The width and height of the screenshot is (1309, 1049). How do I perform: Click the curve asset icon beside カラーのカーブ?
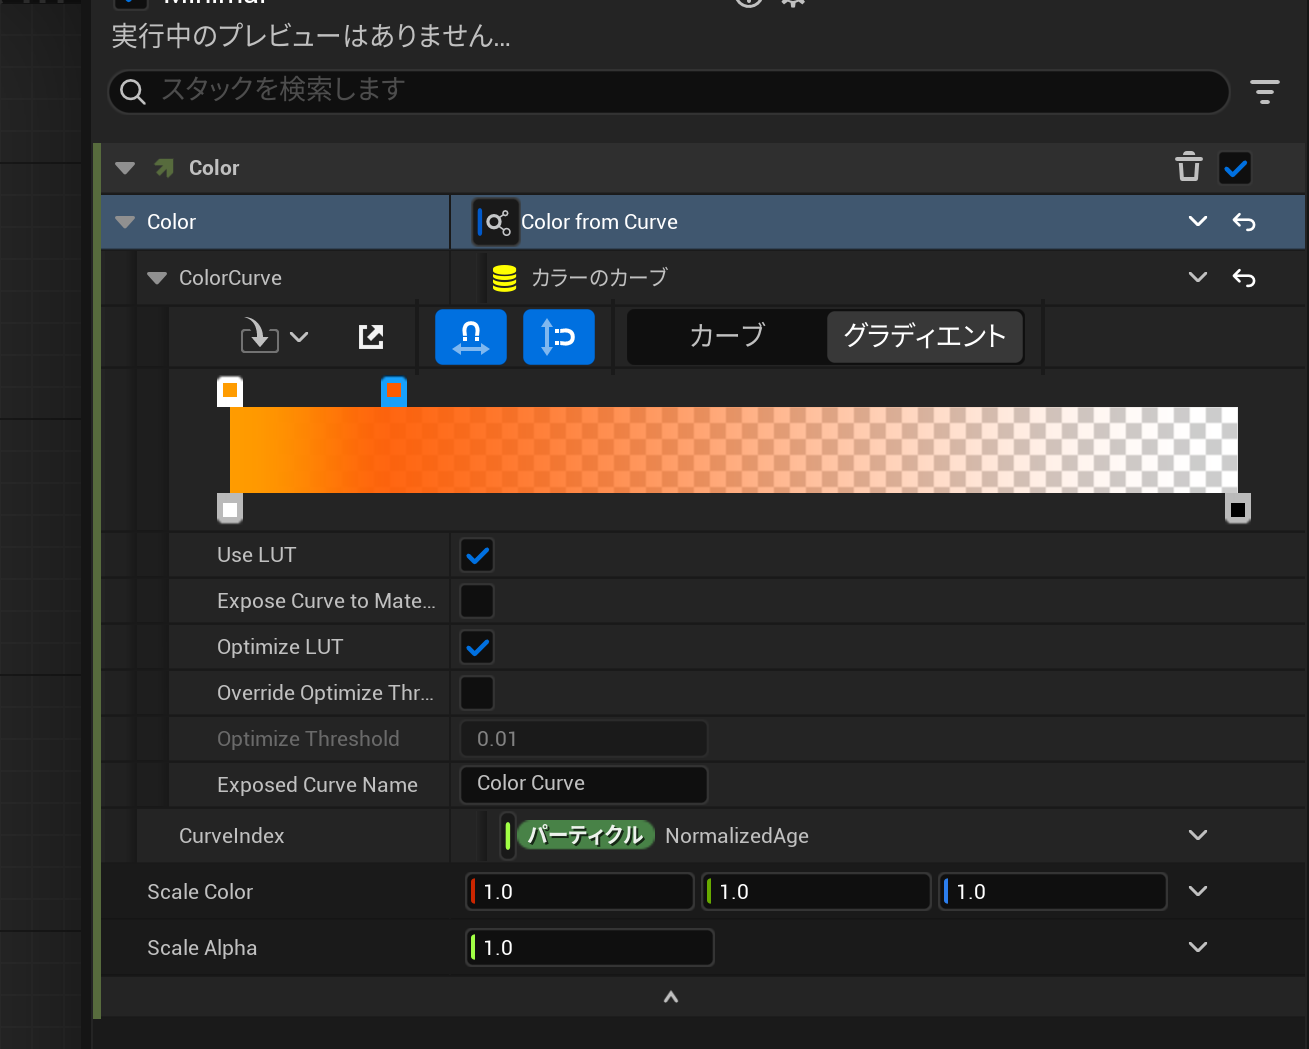click(504, 277)
